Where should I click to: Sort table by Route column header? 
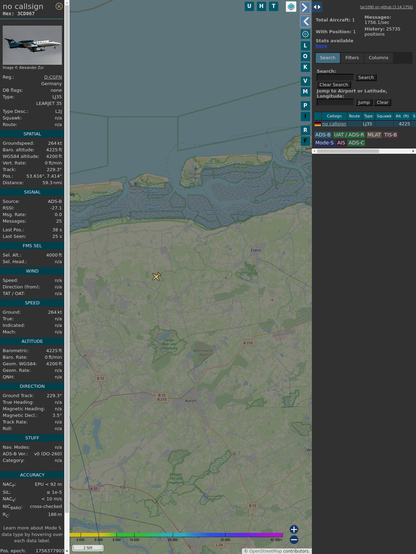(x=354, y=116)
